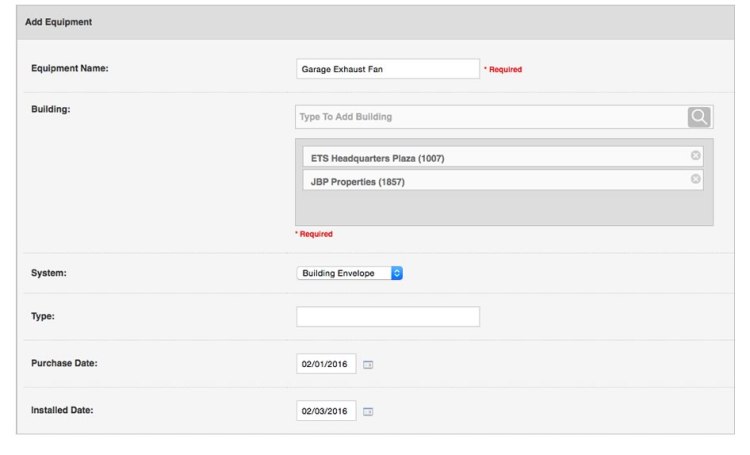Remove JBP Properties building entry
Screen dimensions: 750x455
(696, 179)
